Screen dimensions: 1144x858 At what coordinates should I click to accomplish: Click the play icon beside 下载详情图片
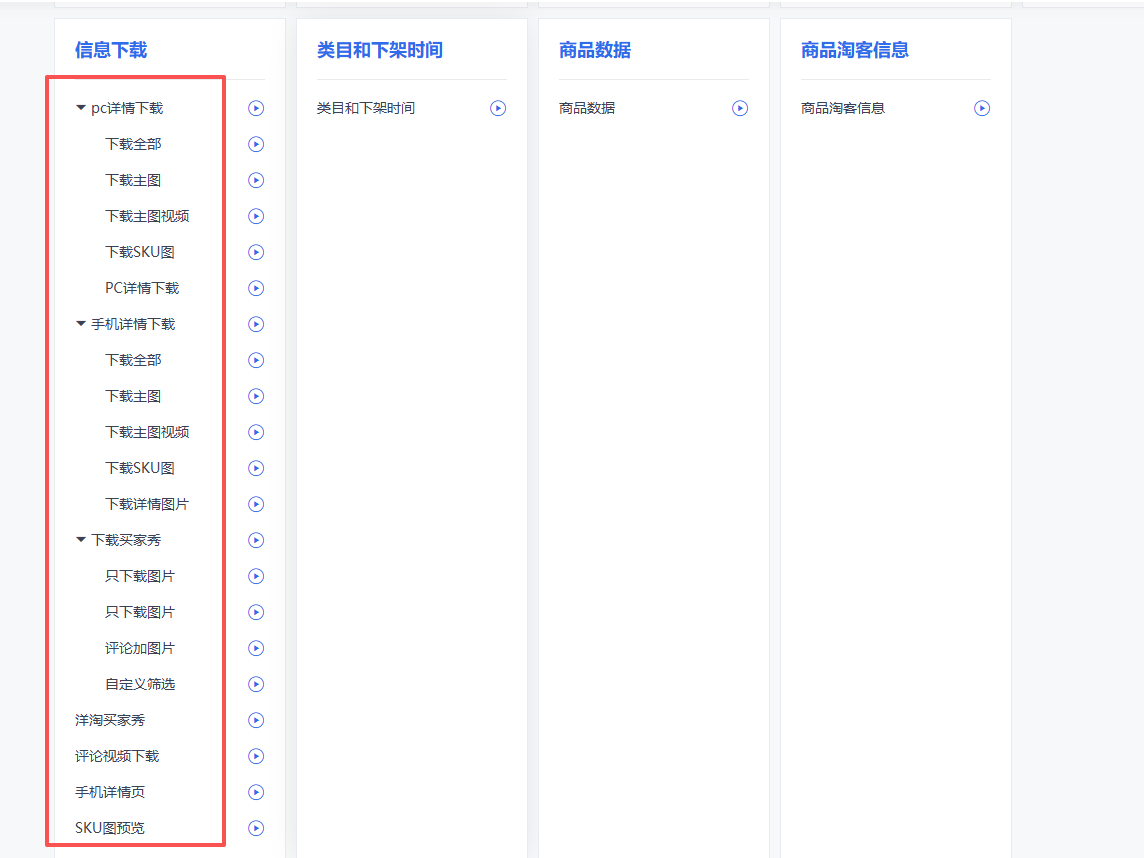coord(255,504)
